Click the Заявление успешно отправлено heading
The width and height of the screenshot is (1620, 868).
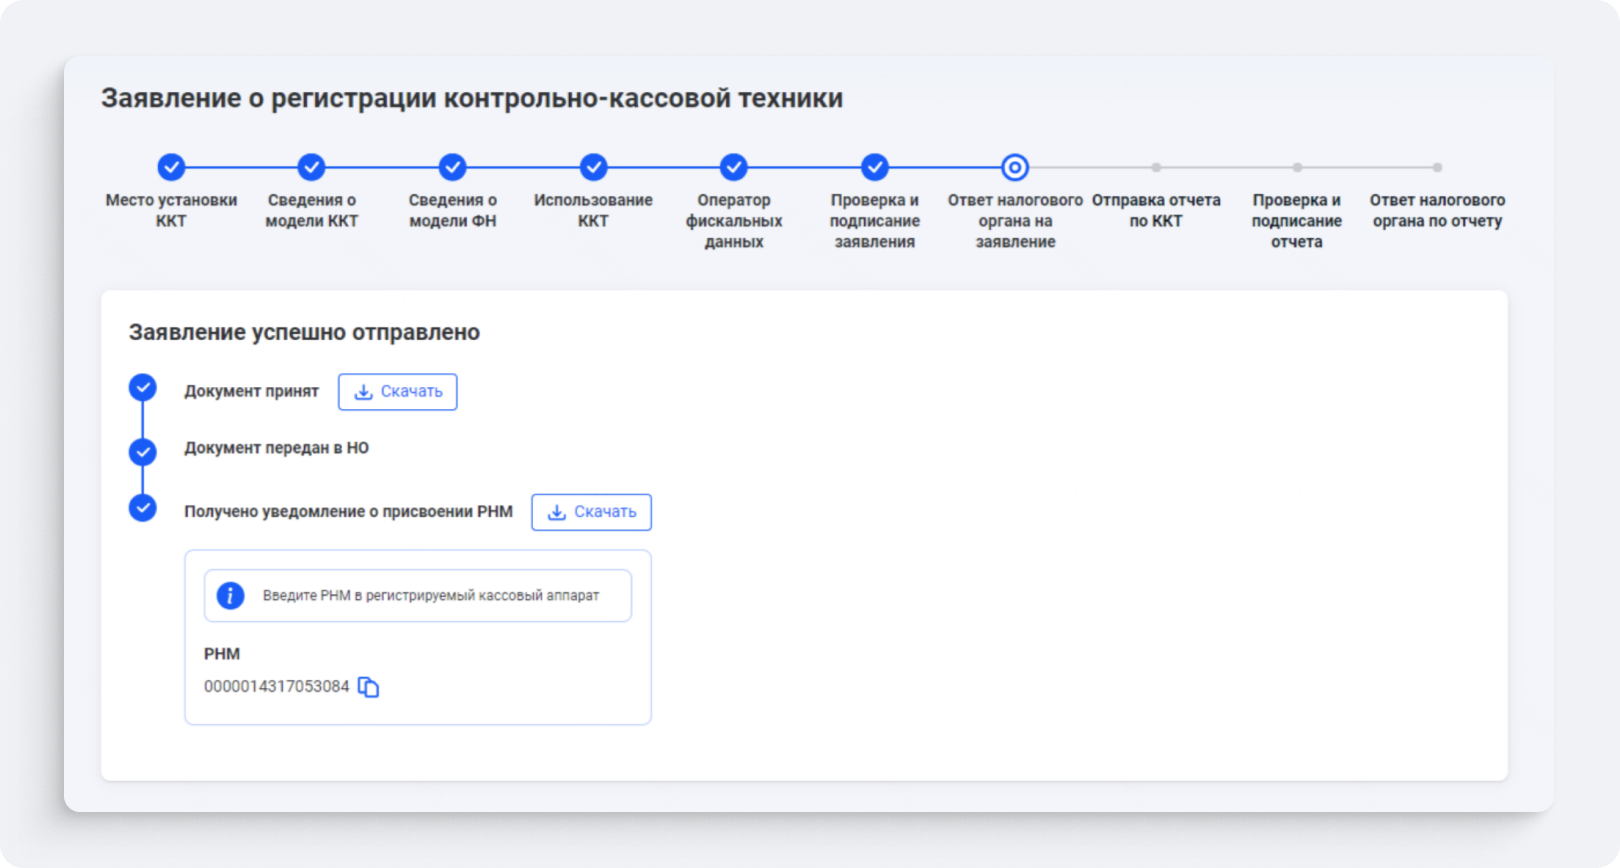click(x=304, y=332)
